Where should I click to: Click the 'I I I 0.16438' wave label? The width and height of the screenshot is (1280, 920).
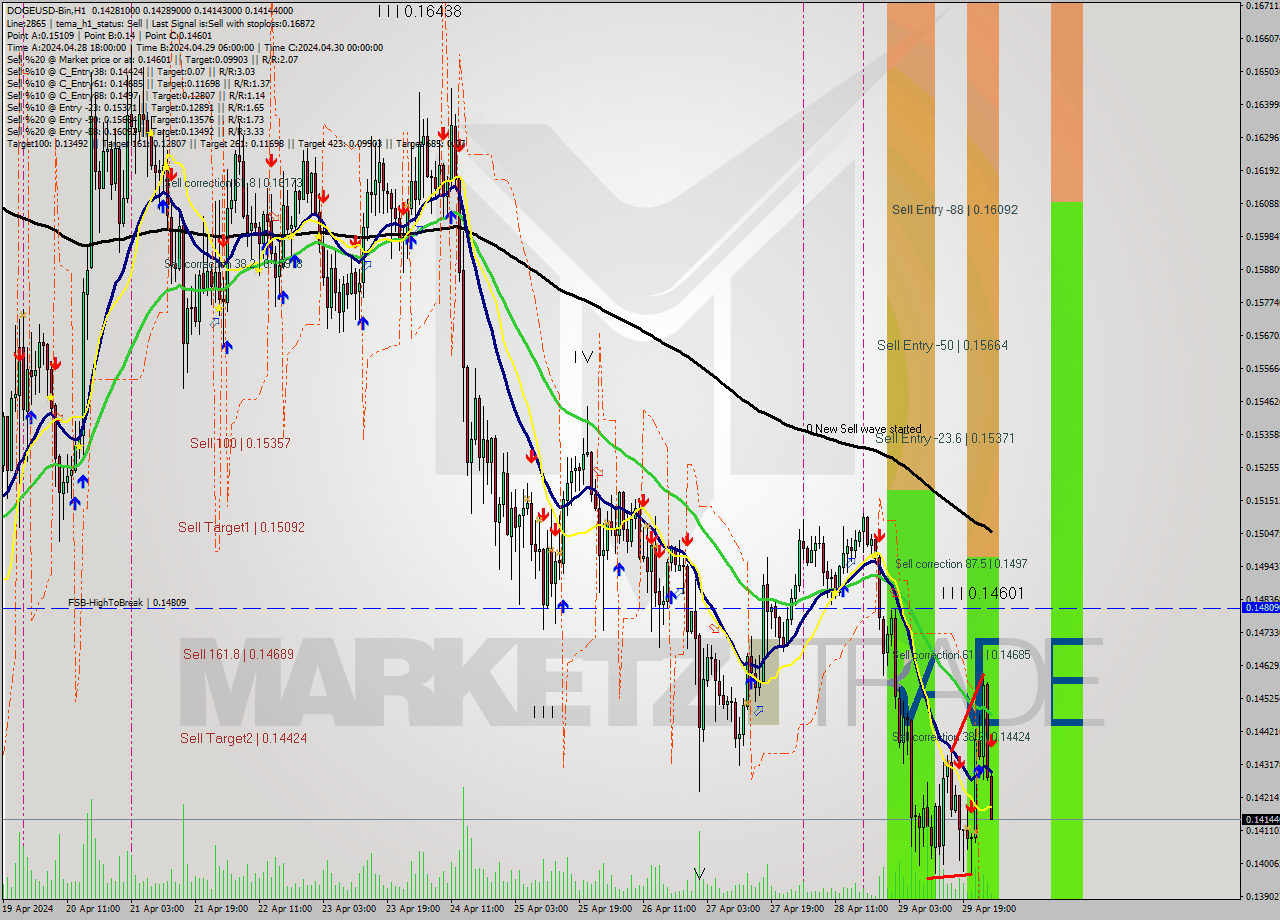click(420, 12)
